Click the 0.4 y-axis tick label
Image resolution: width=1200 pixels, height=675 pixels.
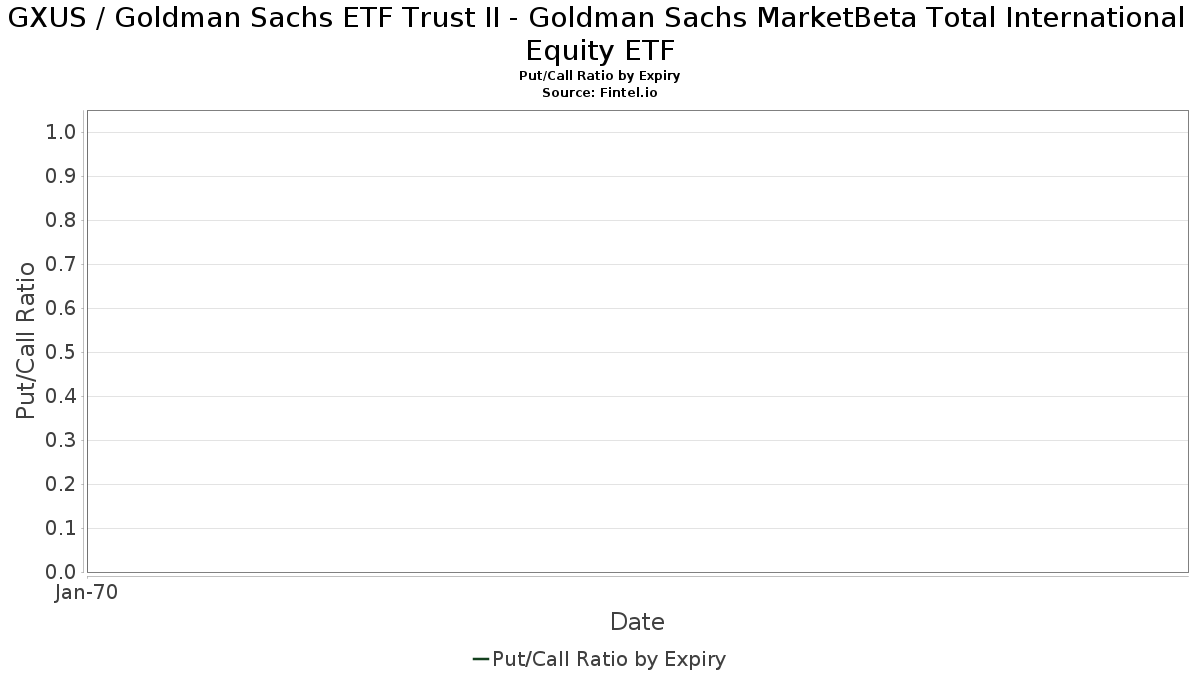click(x=61, y=397)
